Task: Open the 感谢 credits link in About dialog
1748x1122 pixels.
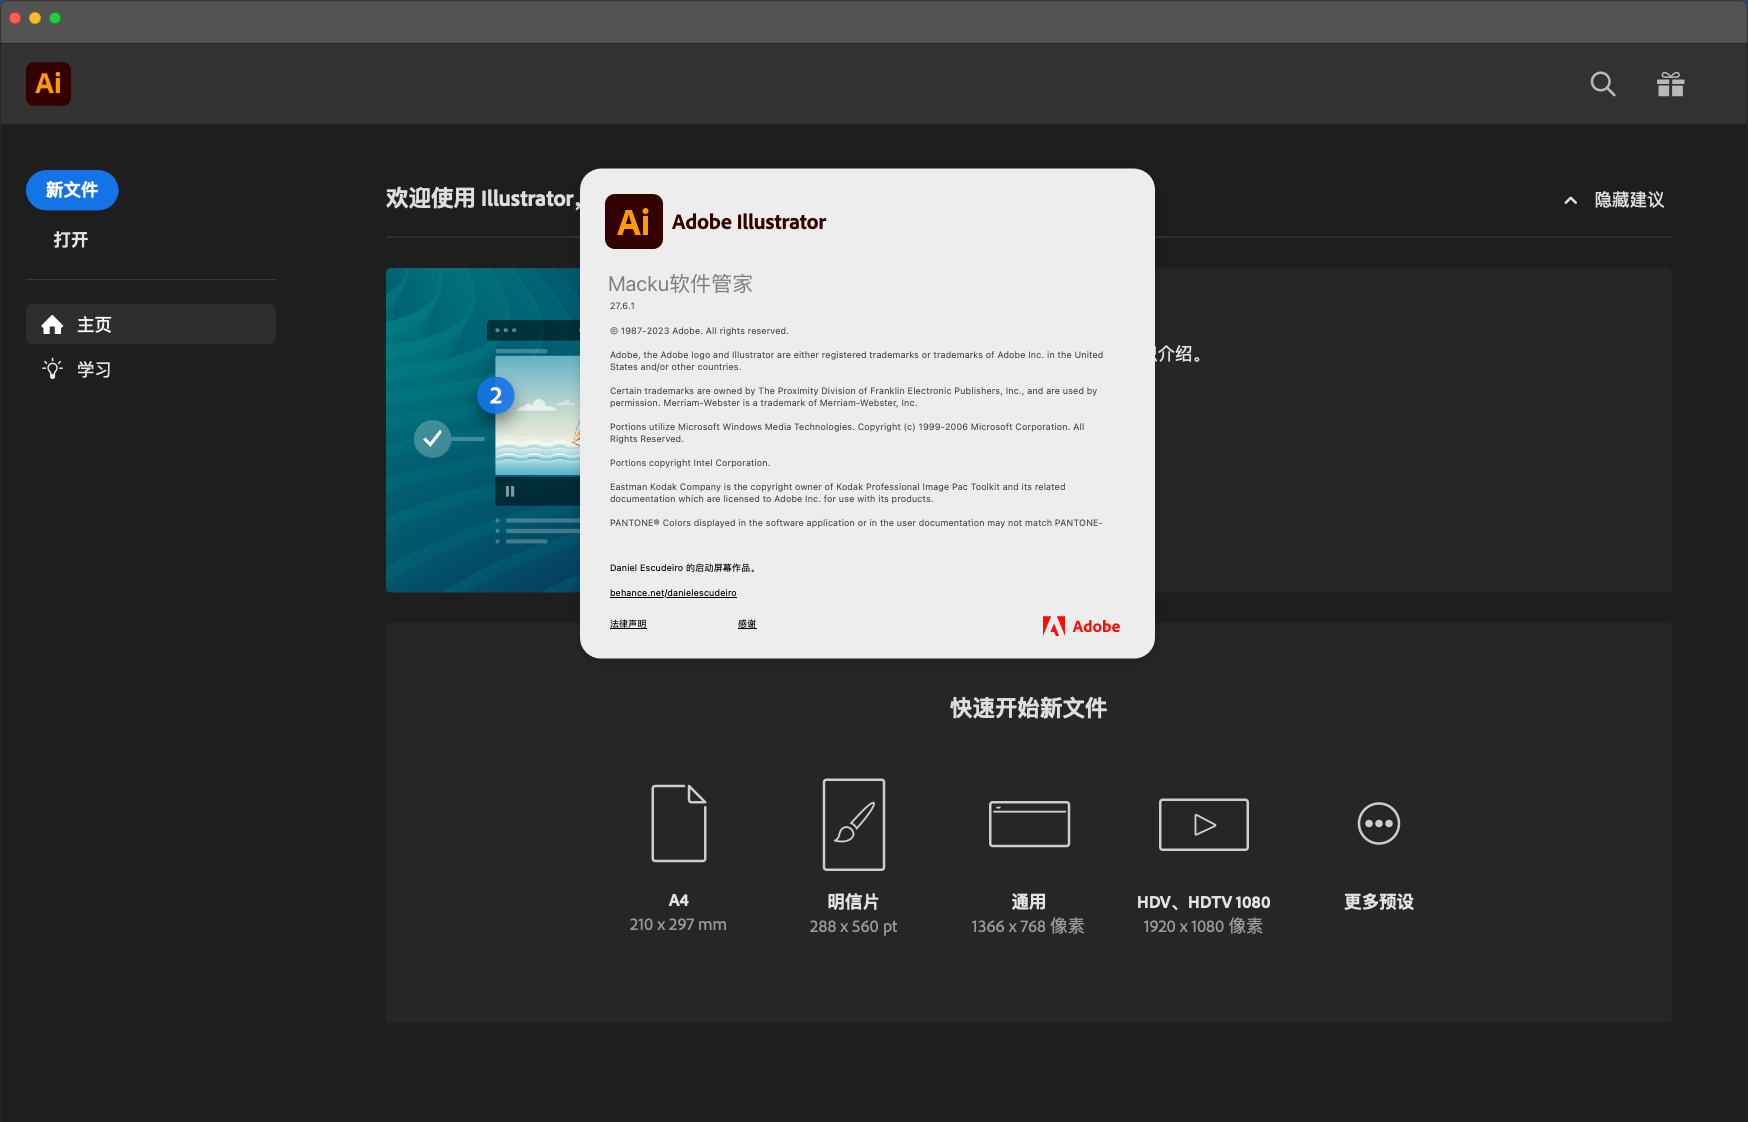Action: [747, 624]
